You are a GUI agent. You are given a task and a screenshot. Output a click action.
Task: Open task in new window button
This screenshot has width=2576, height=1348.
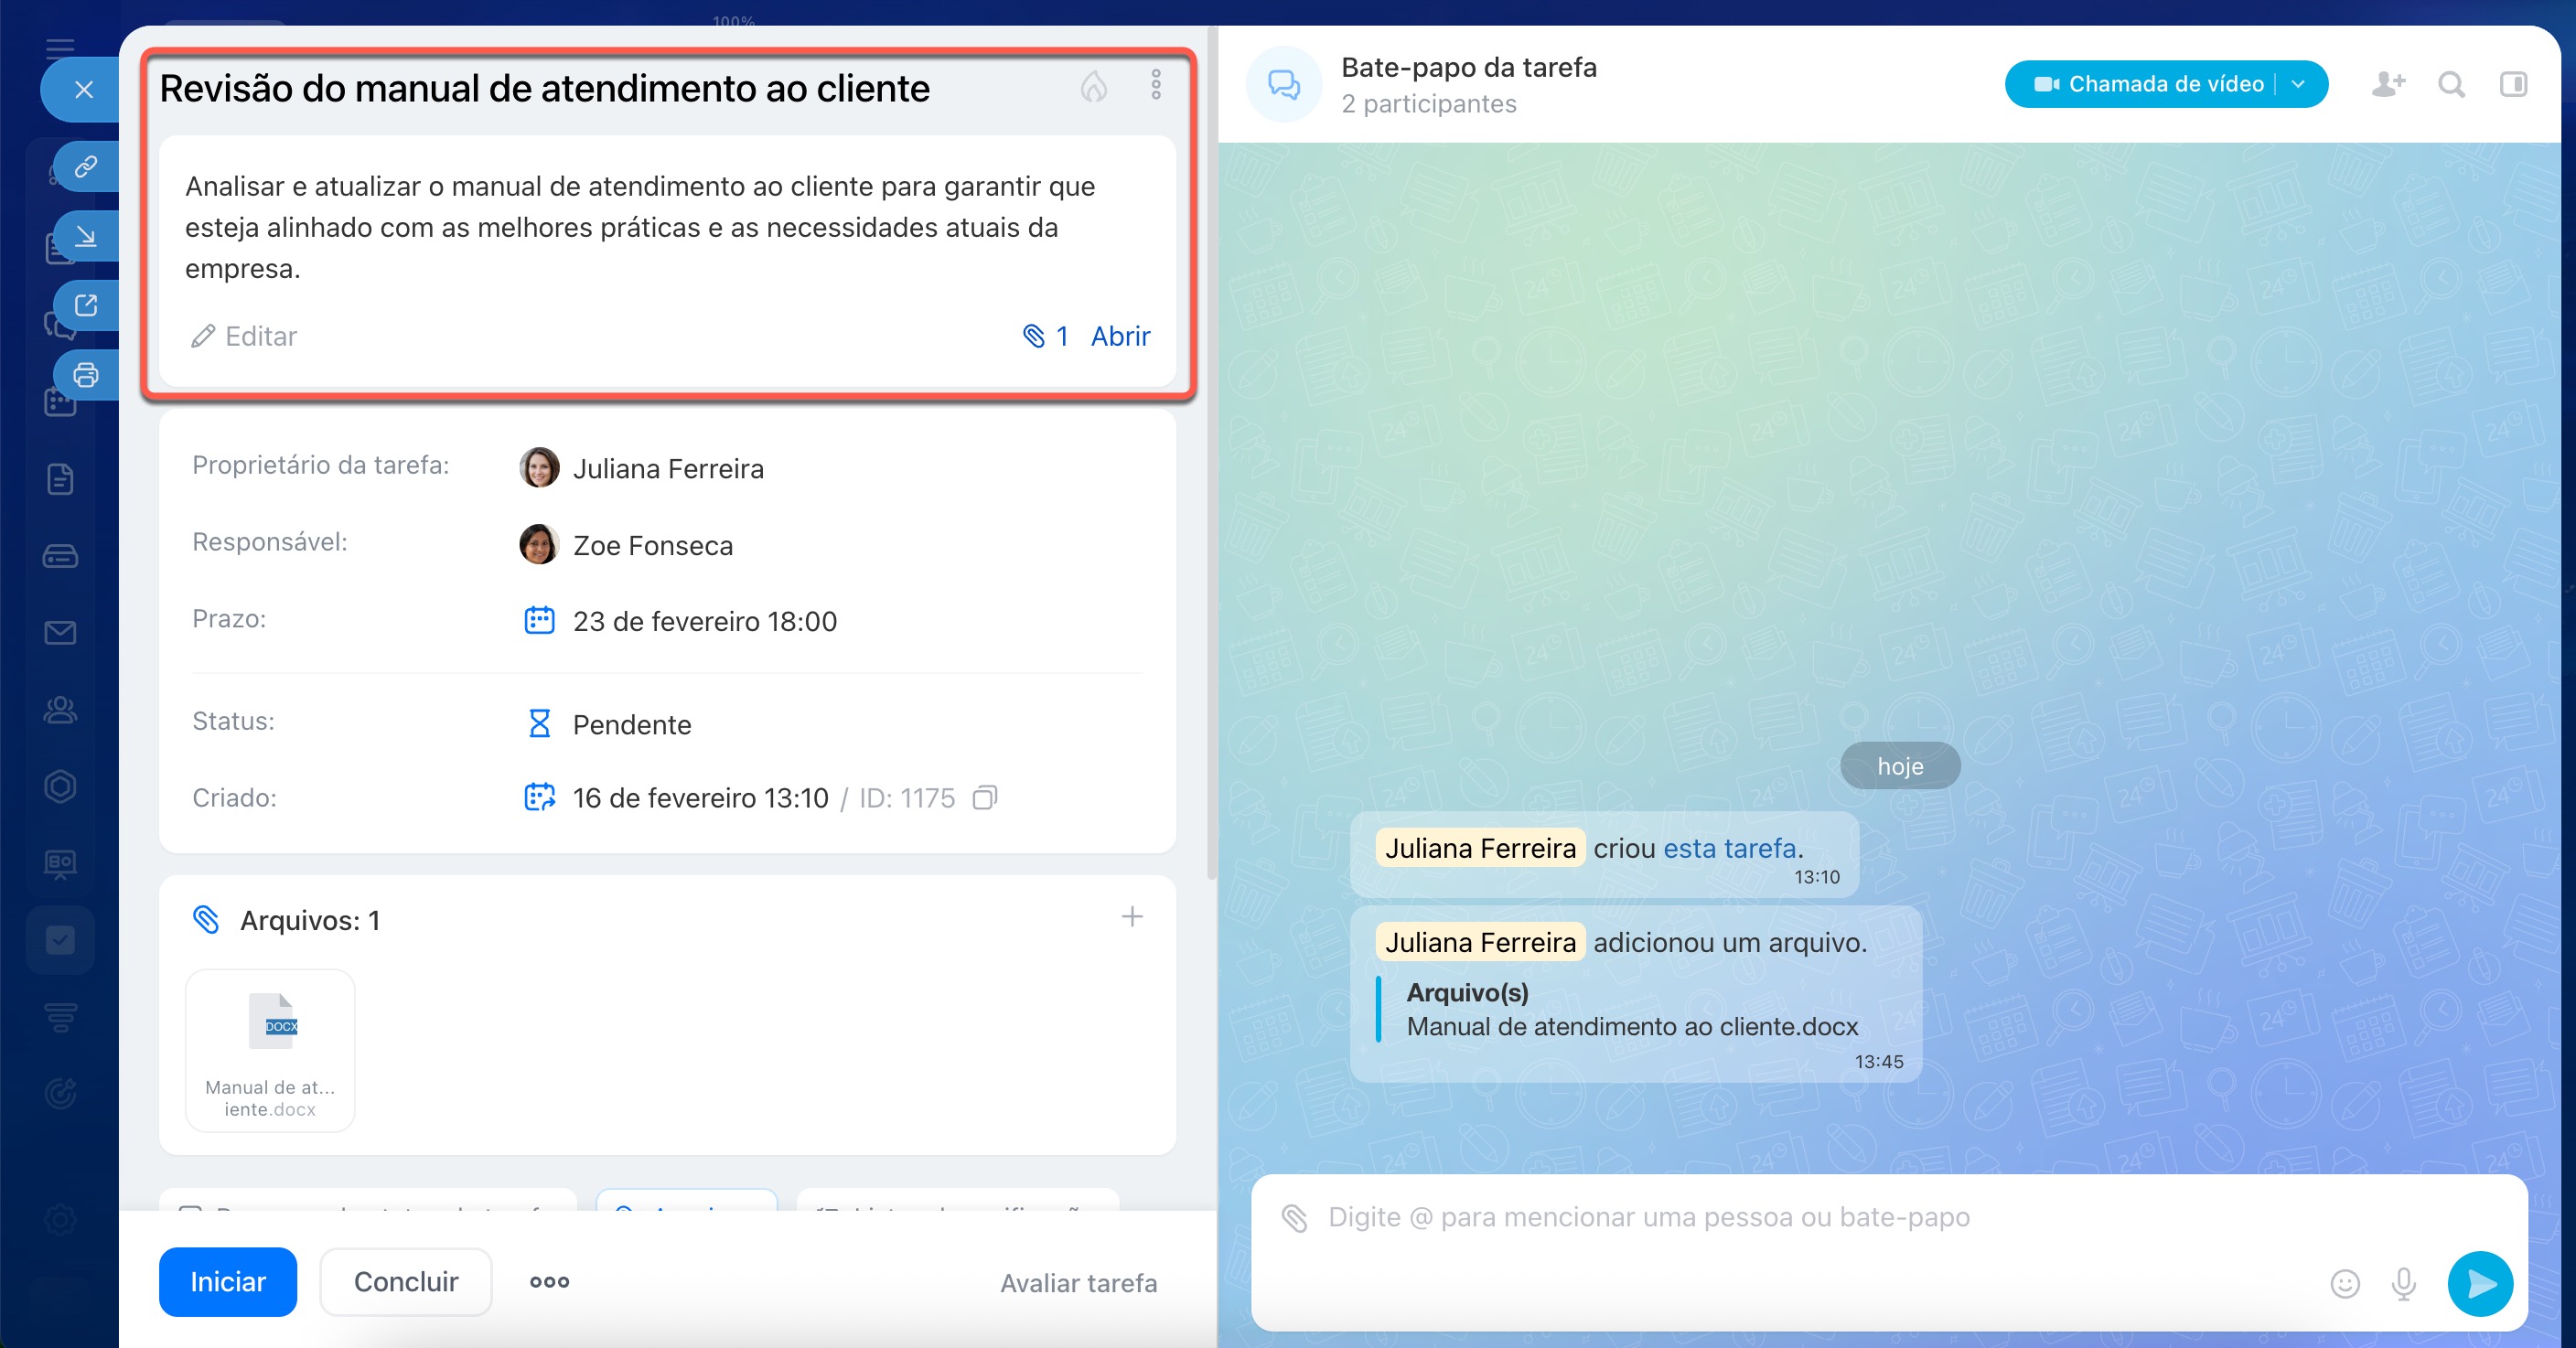click(86, 305)
